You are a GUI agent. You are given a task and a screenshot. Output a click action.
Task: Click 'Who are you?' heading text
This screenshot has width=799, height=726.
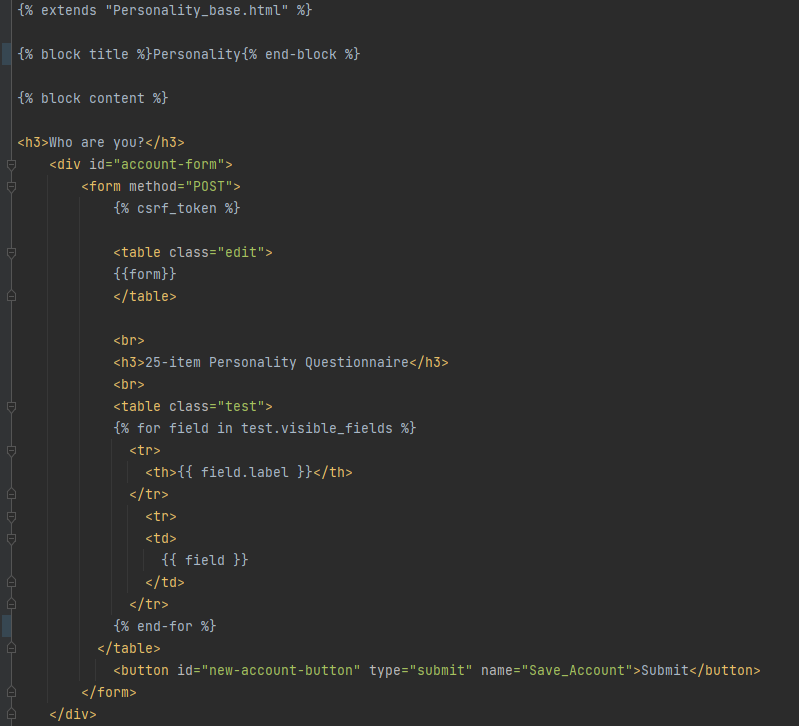(x=97, y=142)
